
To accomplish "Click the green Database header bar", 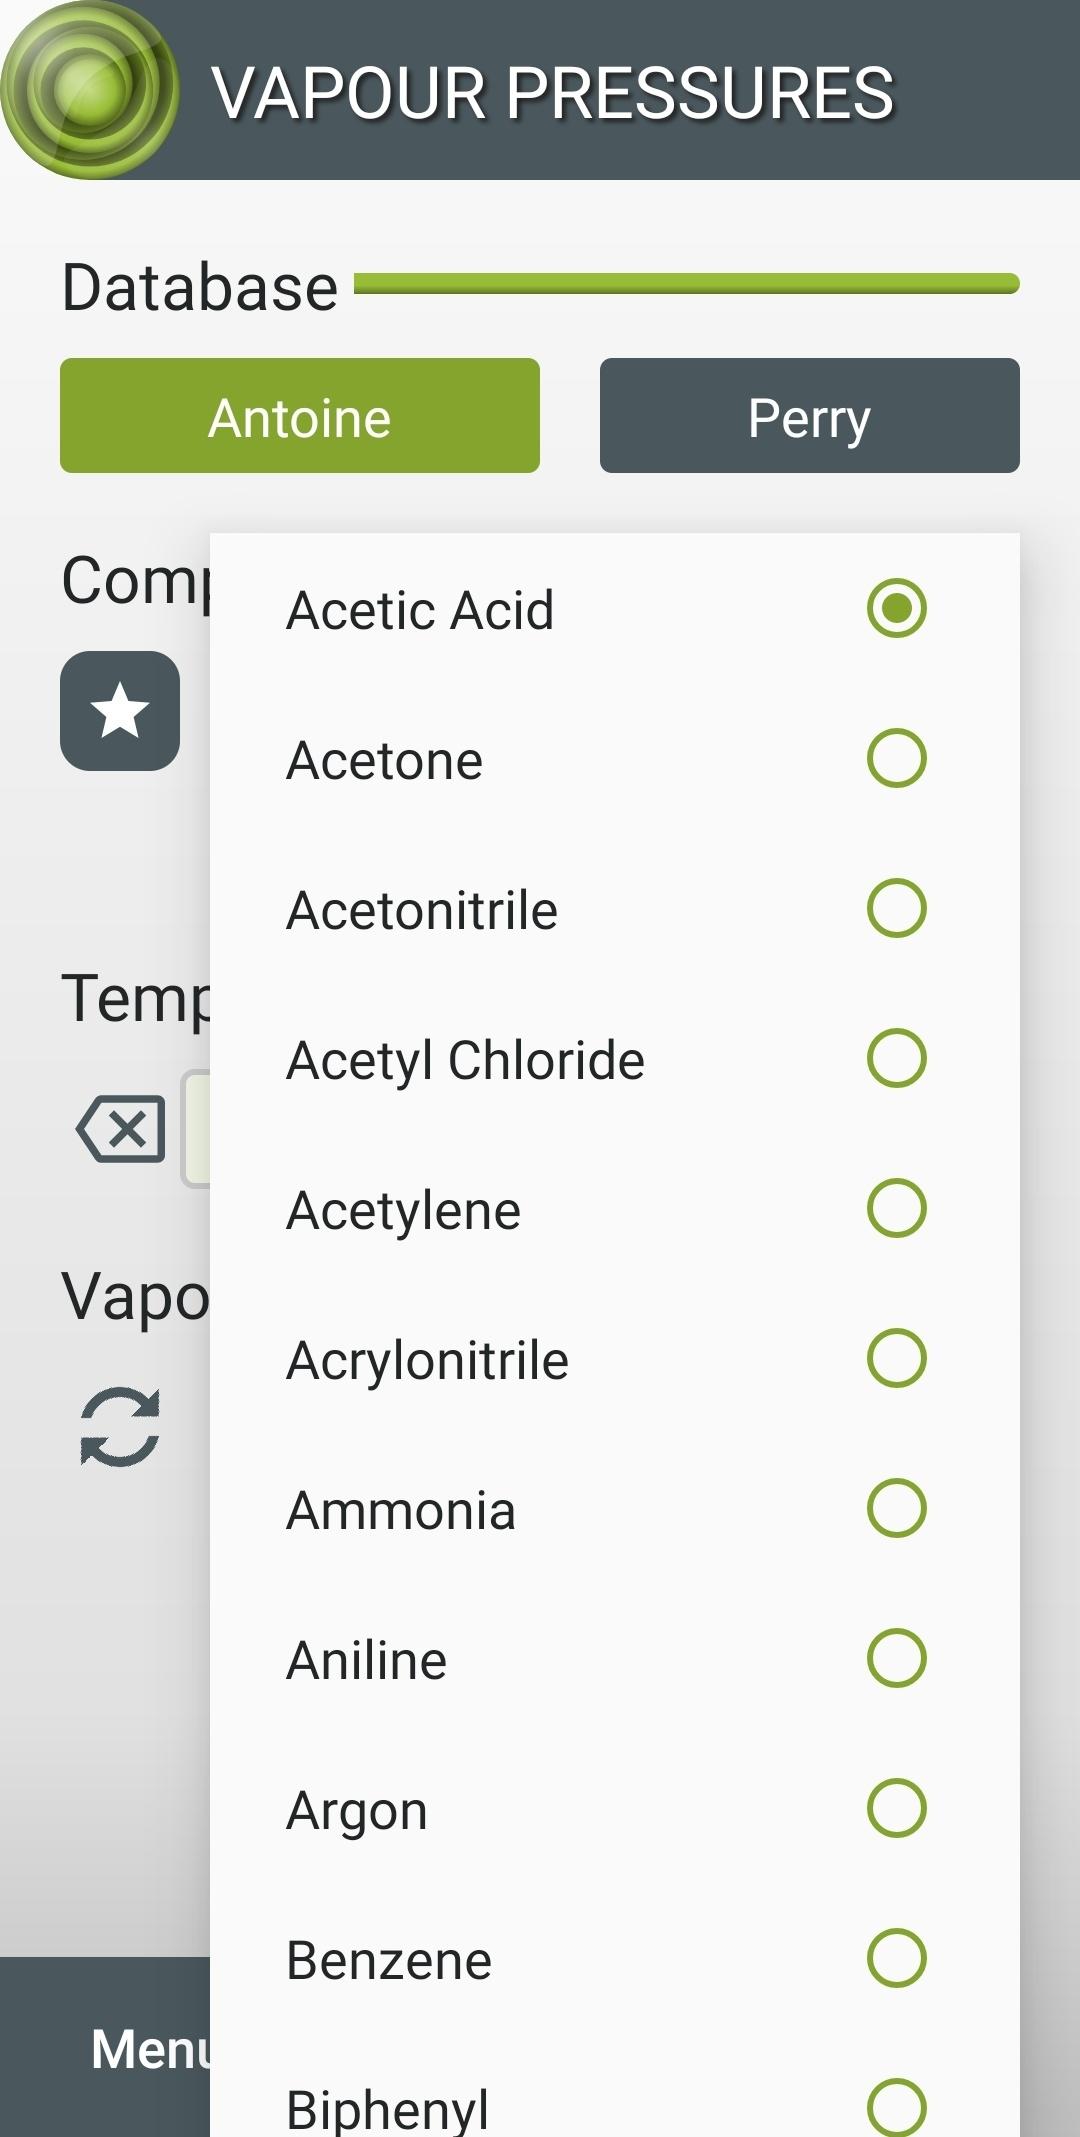I will 687,284.
